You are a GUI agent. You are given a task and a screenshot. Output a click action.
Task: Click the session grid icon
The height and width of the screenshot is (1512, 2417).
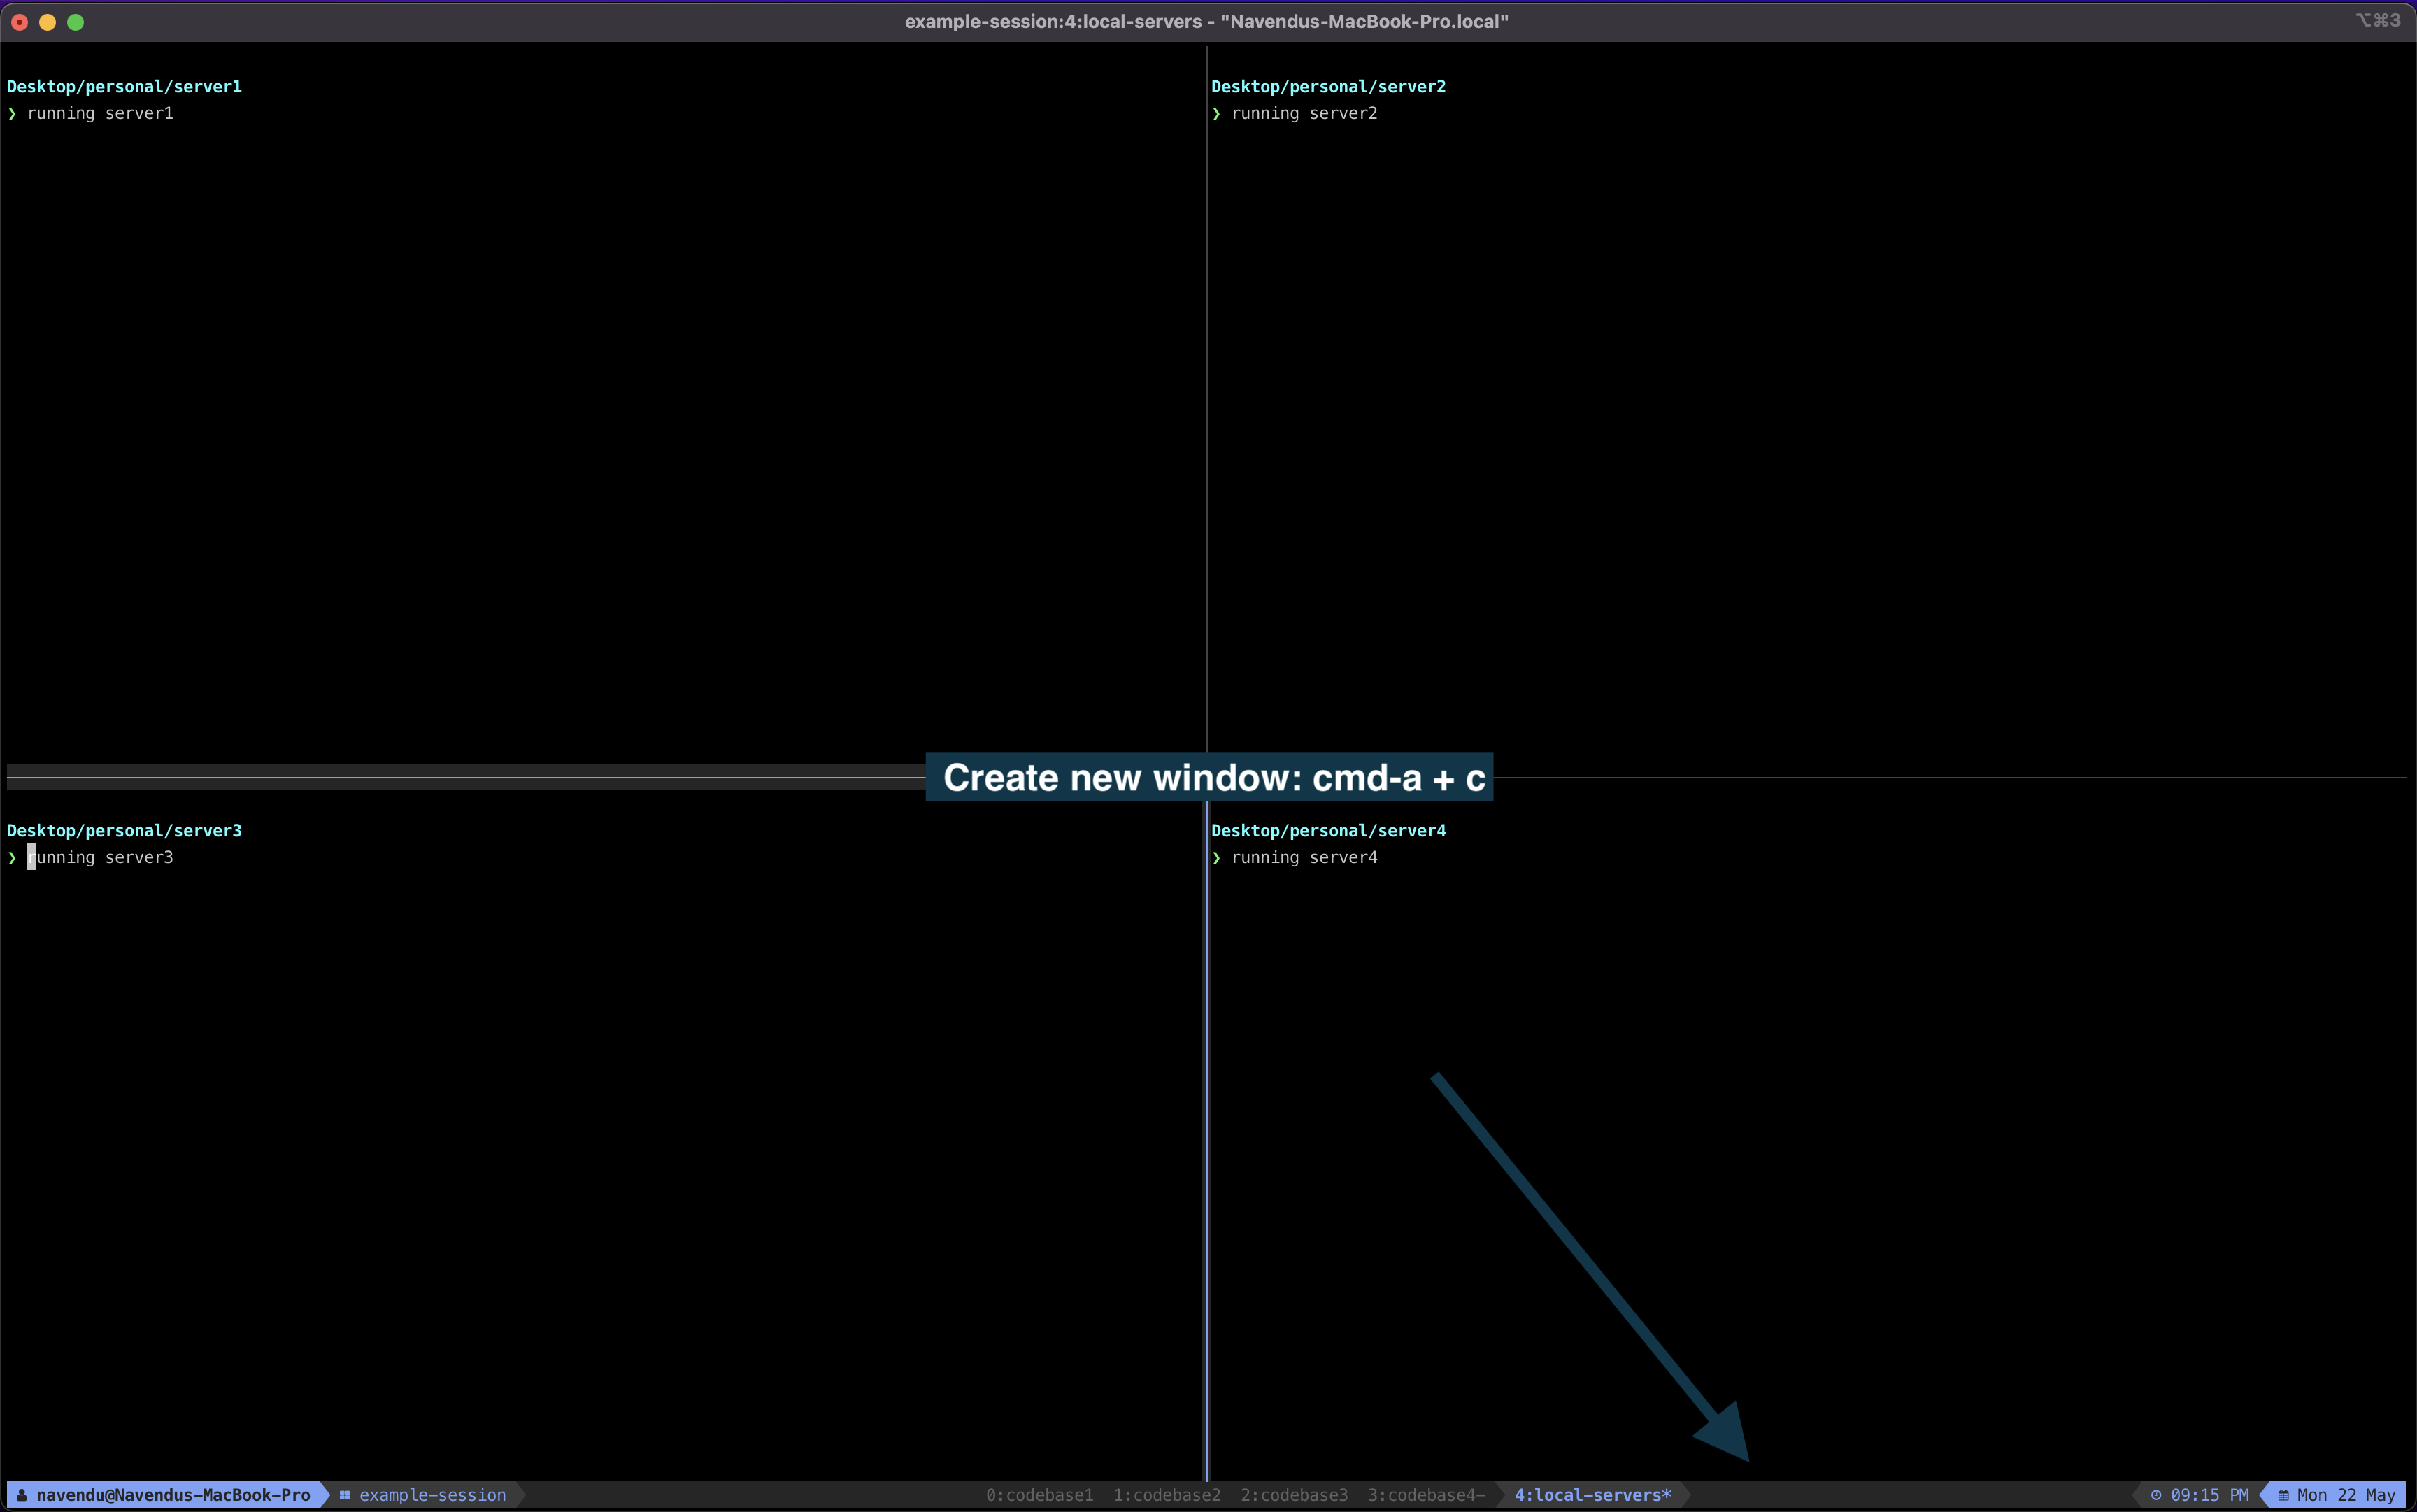pos(345,1495)
